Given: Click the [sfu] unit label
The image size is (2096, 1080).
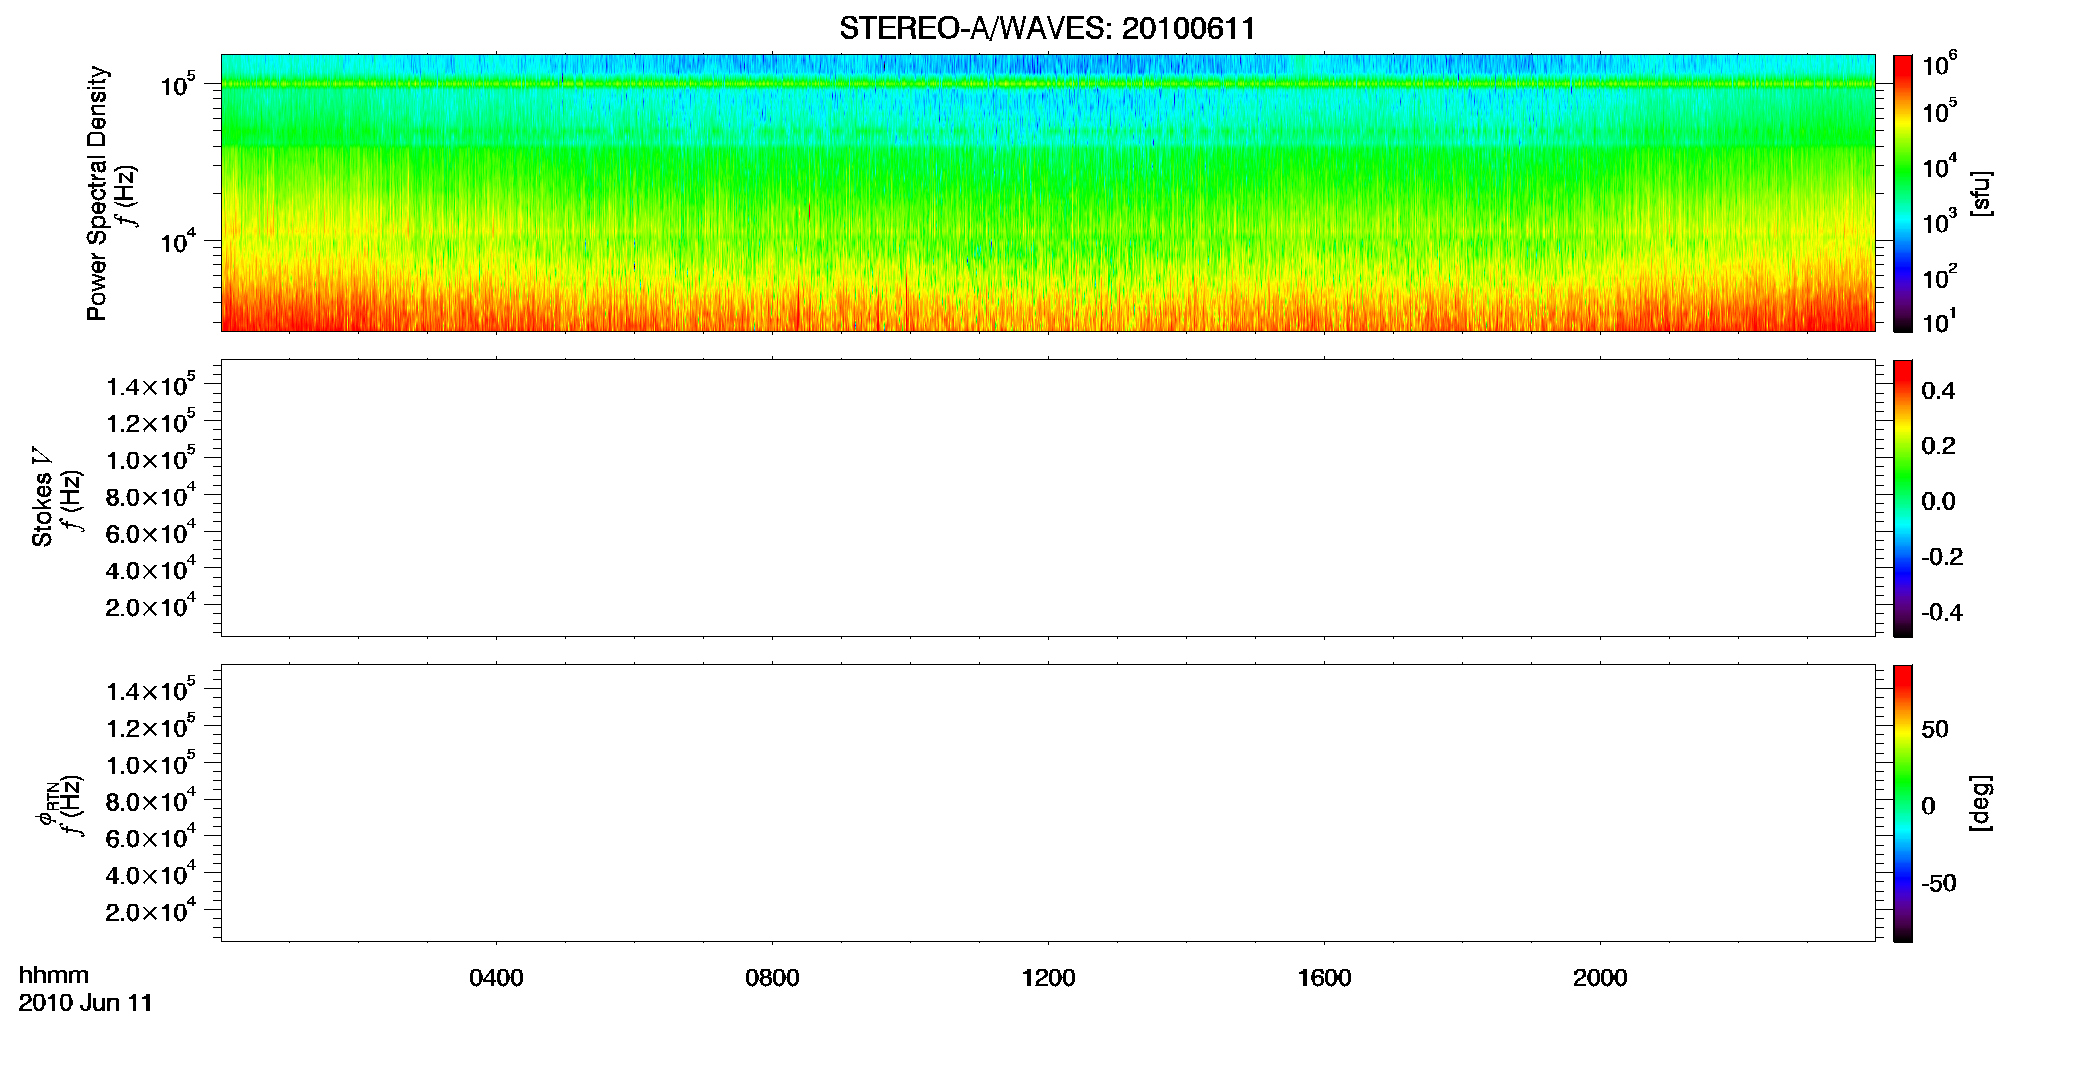Looking at the screenshot, I should coord(1981,193).
